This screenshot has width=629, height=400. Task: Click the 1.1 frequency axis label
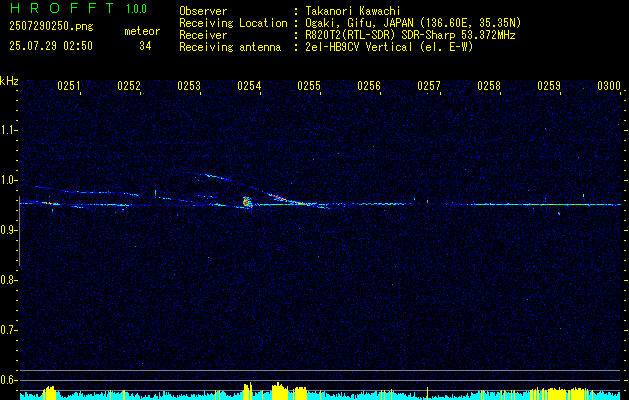tap(8, 130)
